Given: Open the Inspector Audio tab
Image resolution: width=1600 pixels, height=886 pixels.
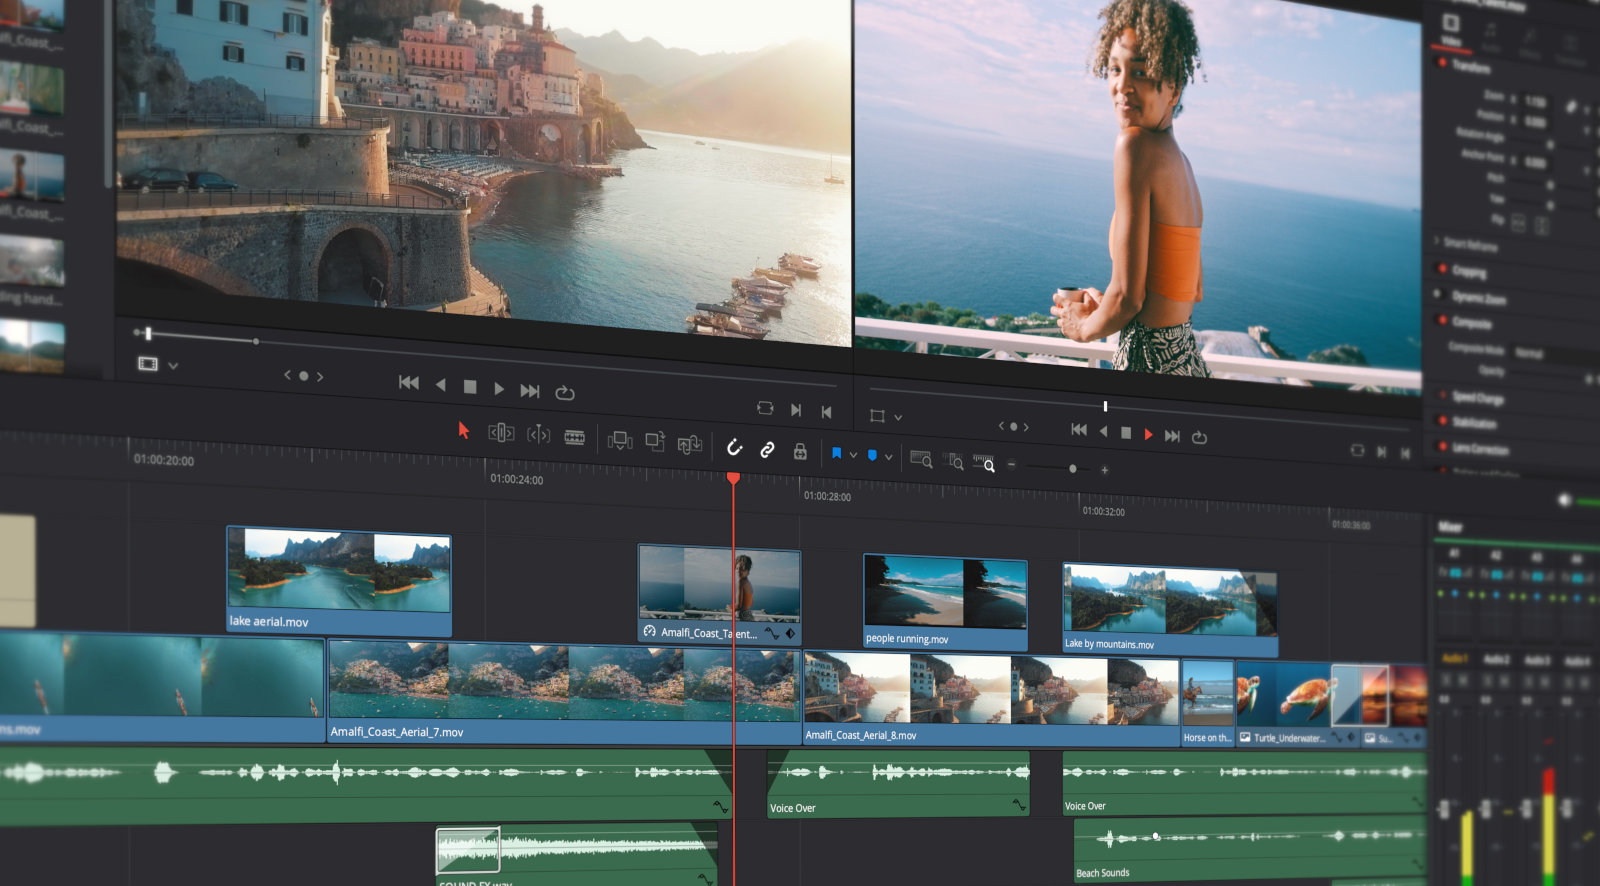Looking at the screenshot, I should [1490, 38].
